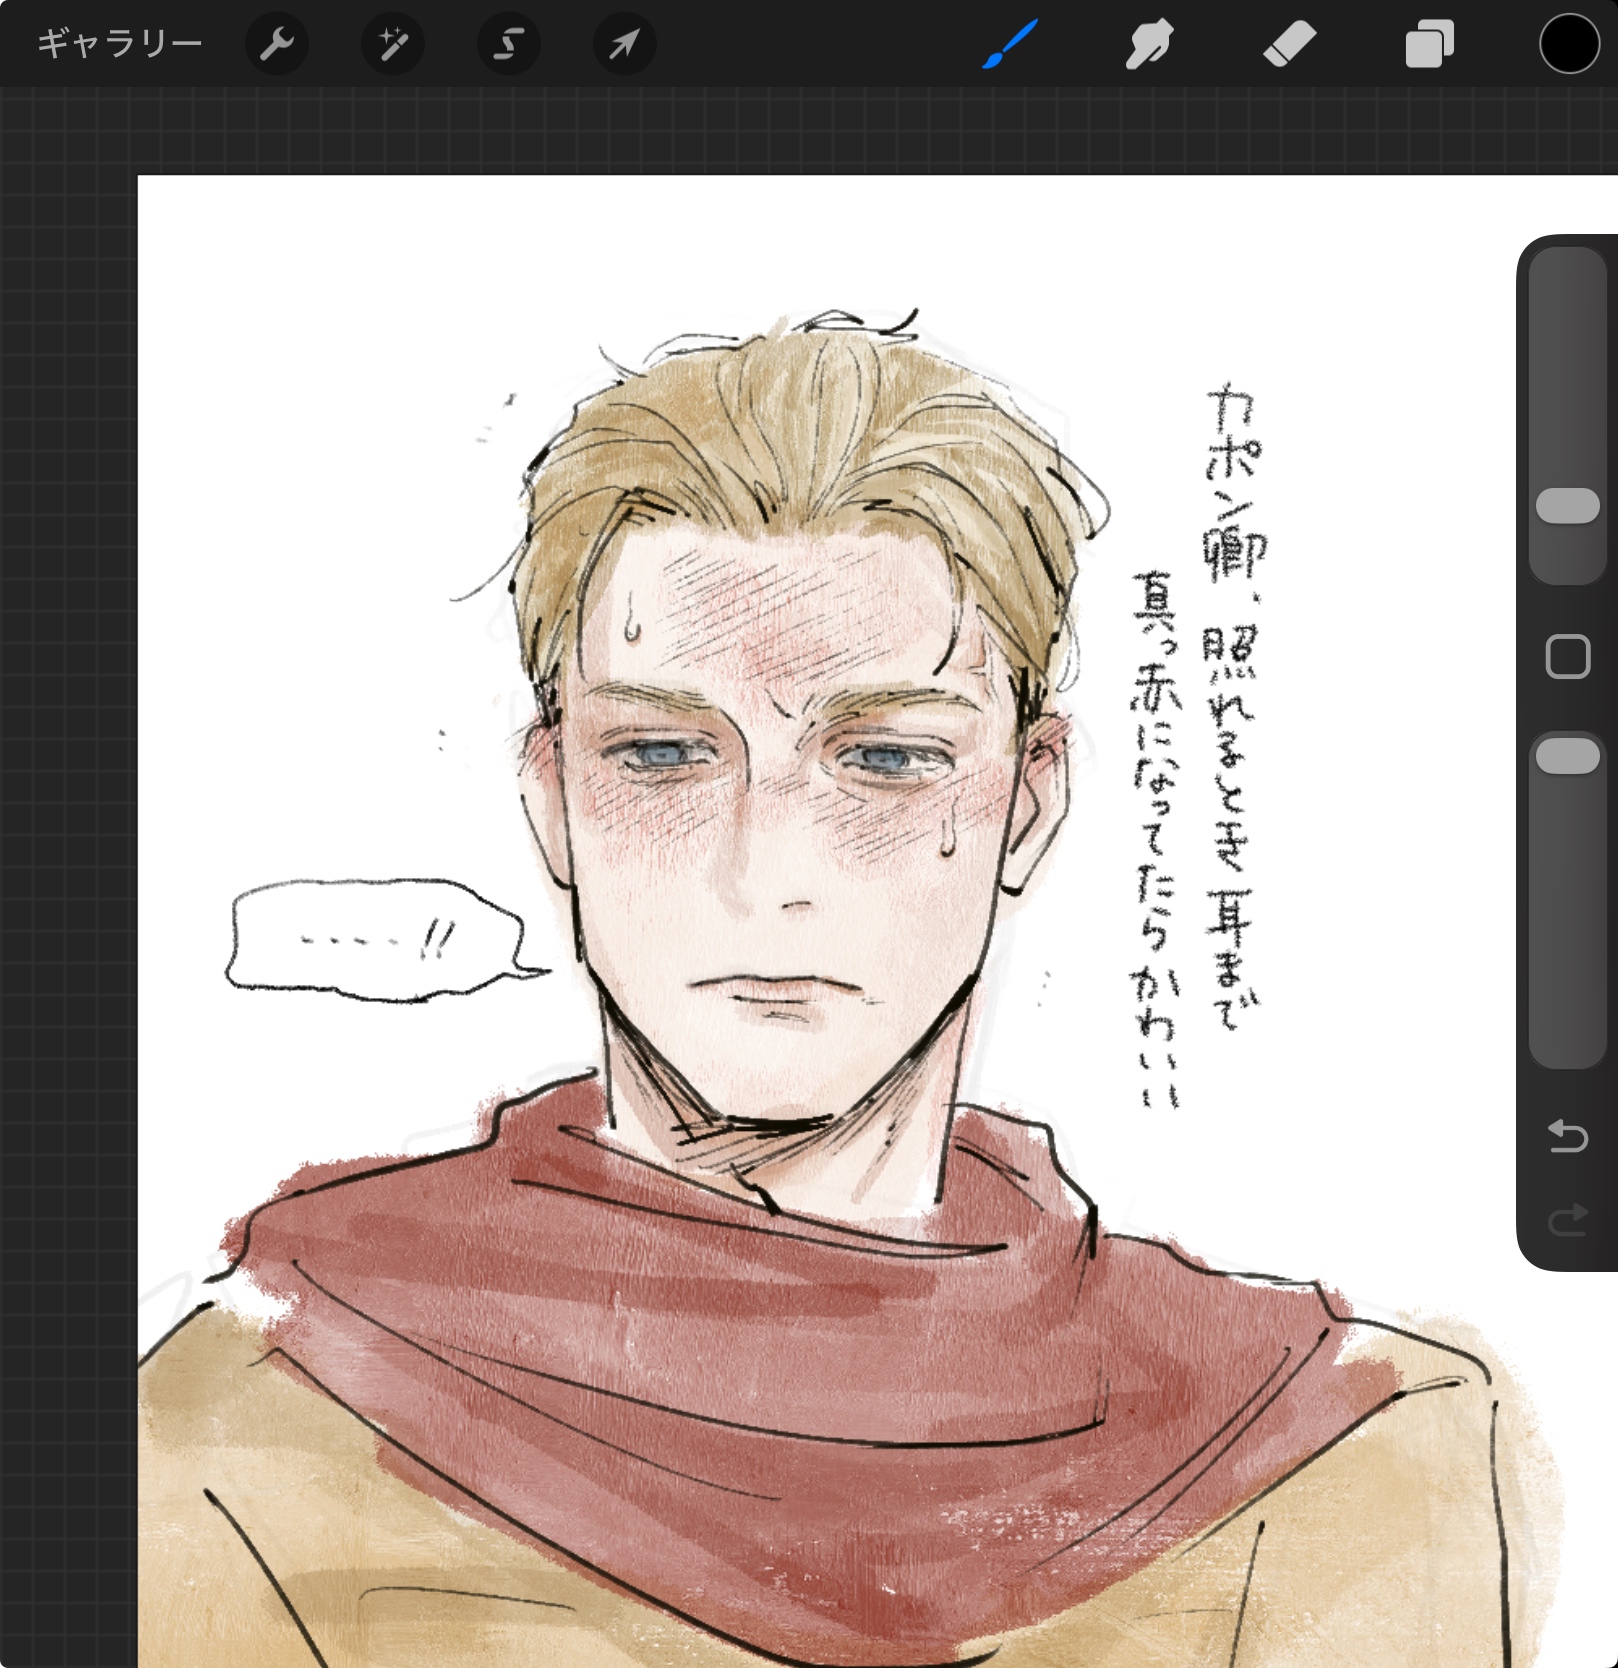Open the ギャラリー (Gallery) view

point(119,44)
